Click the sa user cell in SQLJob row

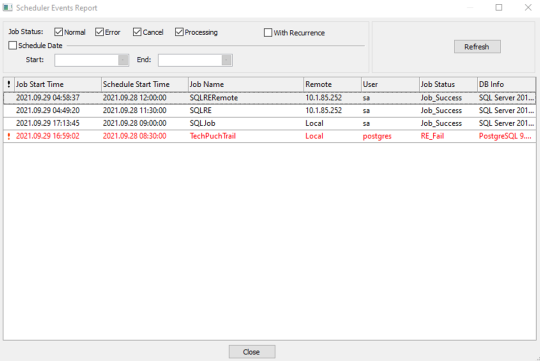click(366, 124)
